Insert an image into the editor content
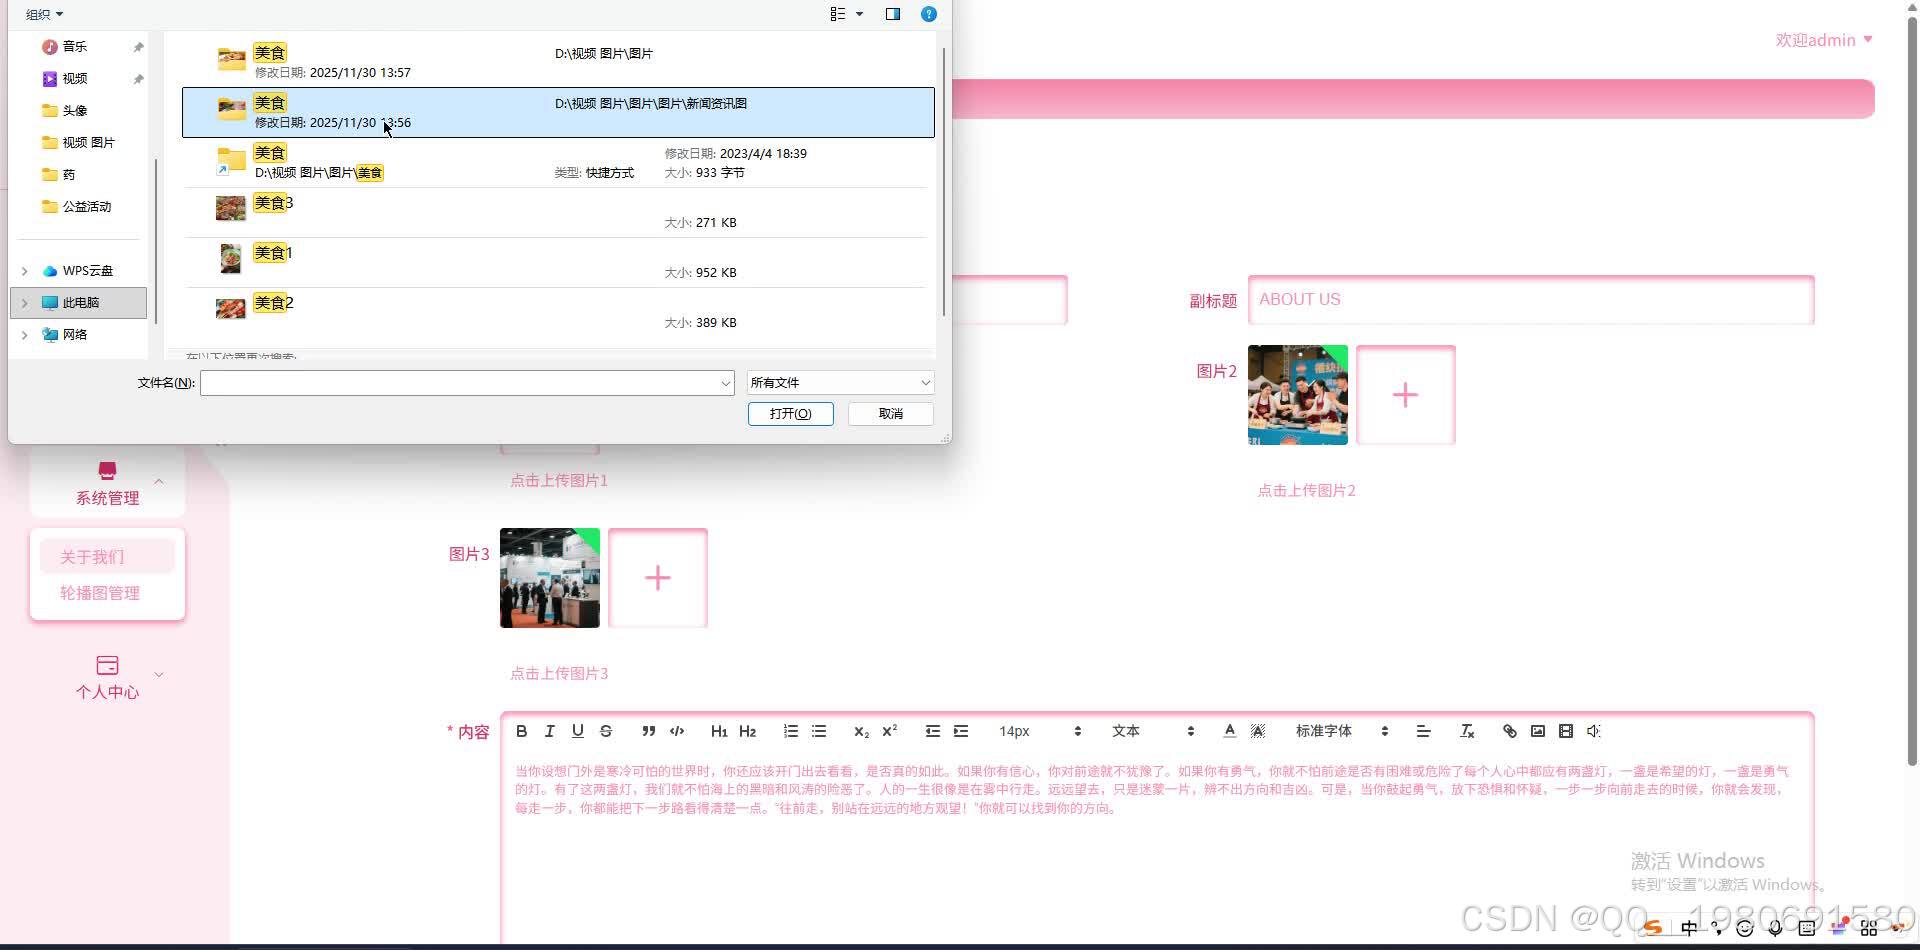This screenshot has width=1920, height=950. [x=1538, y=731]
